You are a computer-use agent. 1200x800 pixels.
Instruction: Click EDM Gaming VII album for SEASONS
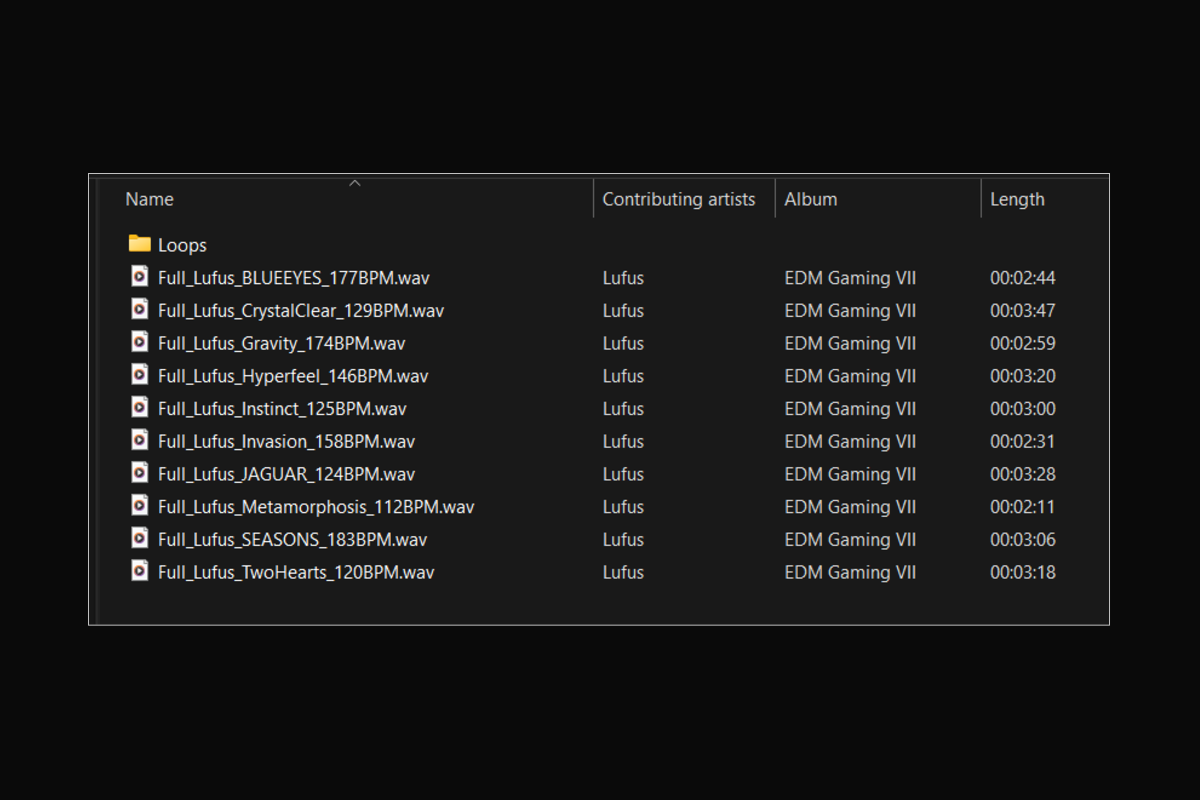(x=850, y=540)
